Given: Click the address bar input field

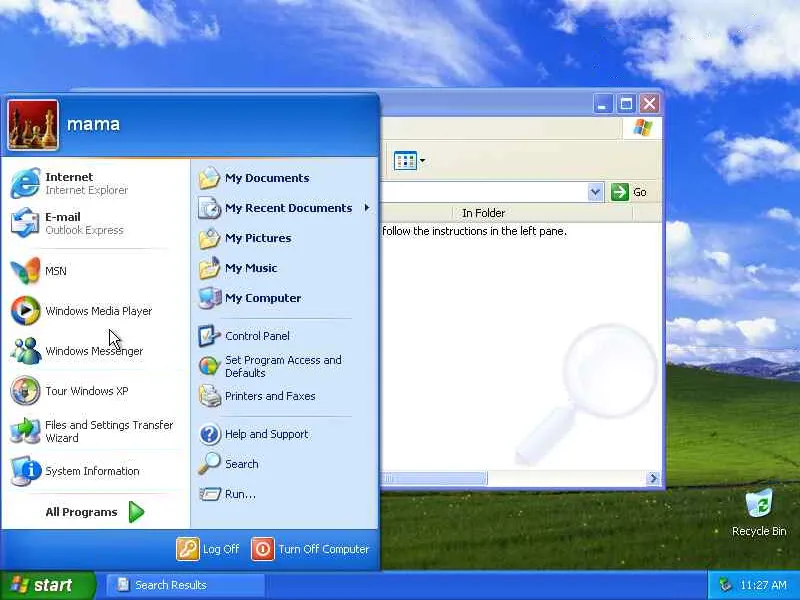Looking at the screenshot, I should [x=484, y=192].
